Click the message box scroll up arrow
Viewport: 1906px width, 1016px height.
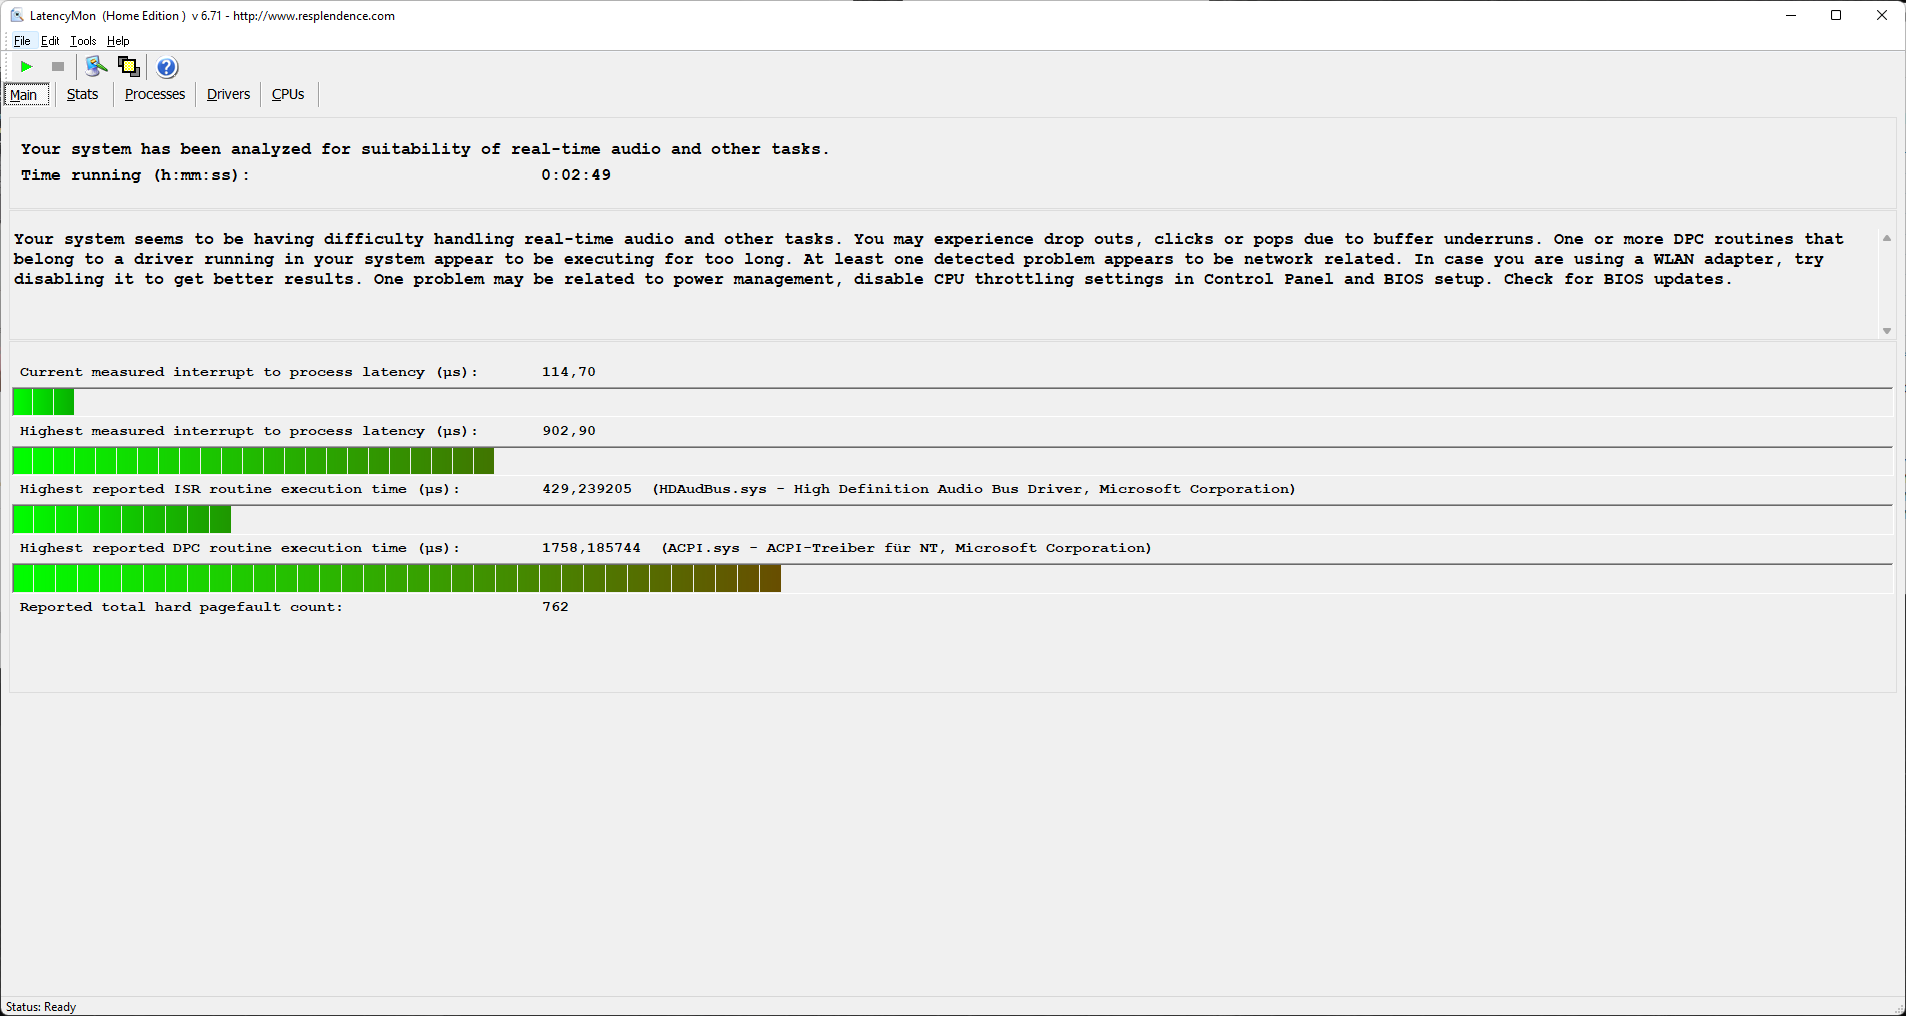pyautogui.click(x=1887, y=238)
